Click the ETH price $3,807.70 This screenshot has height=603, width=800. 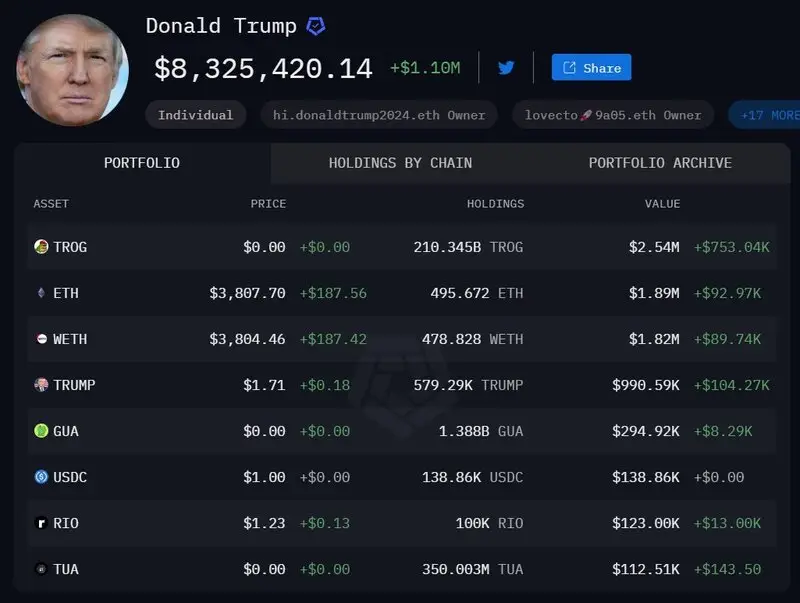[247, 293]
